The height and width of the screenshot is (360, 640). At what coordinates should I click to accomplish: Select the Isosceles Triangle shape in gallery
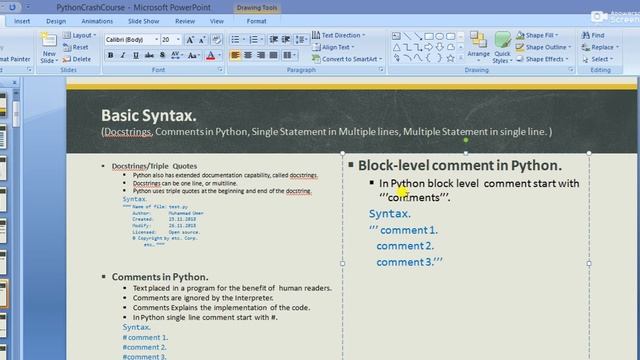[396, 47]
